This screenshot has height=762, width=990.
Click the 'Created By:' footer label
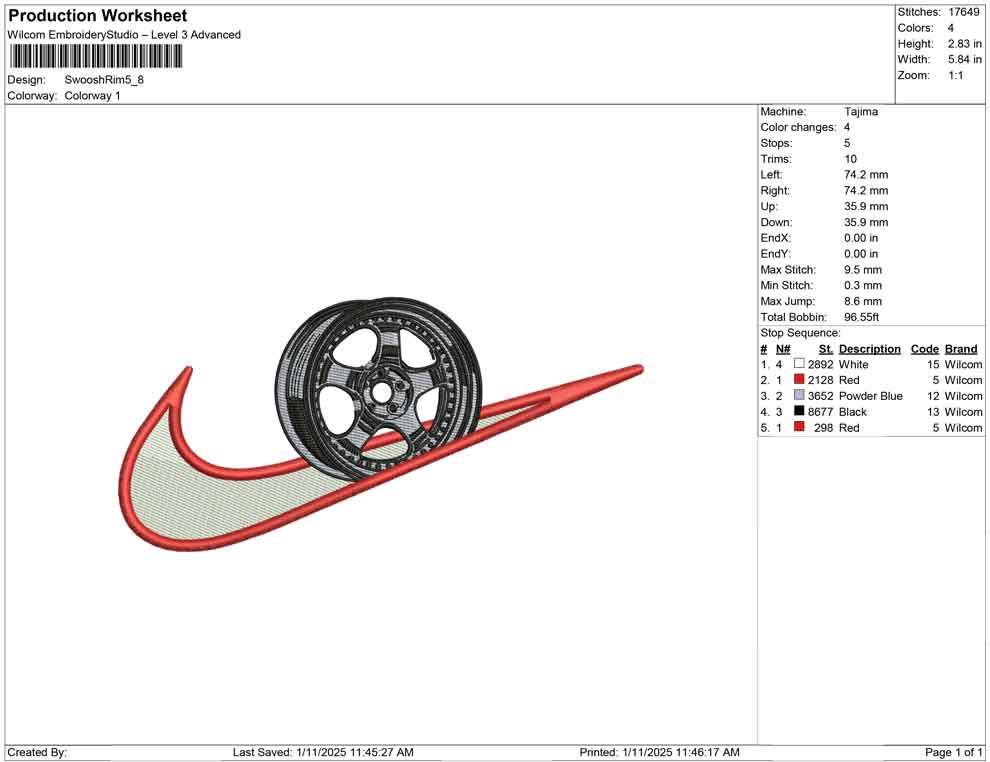(x=37, y=752)
